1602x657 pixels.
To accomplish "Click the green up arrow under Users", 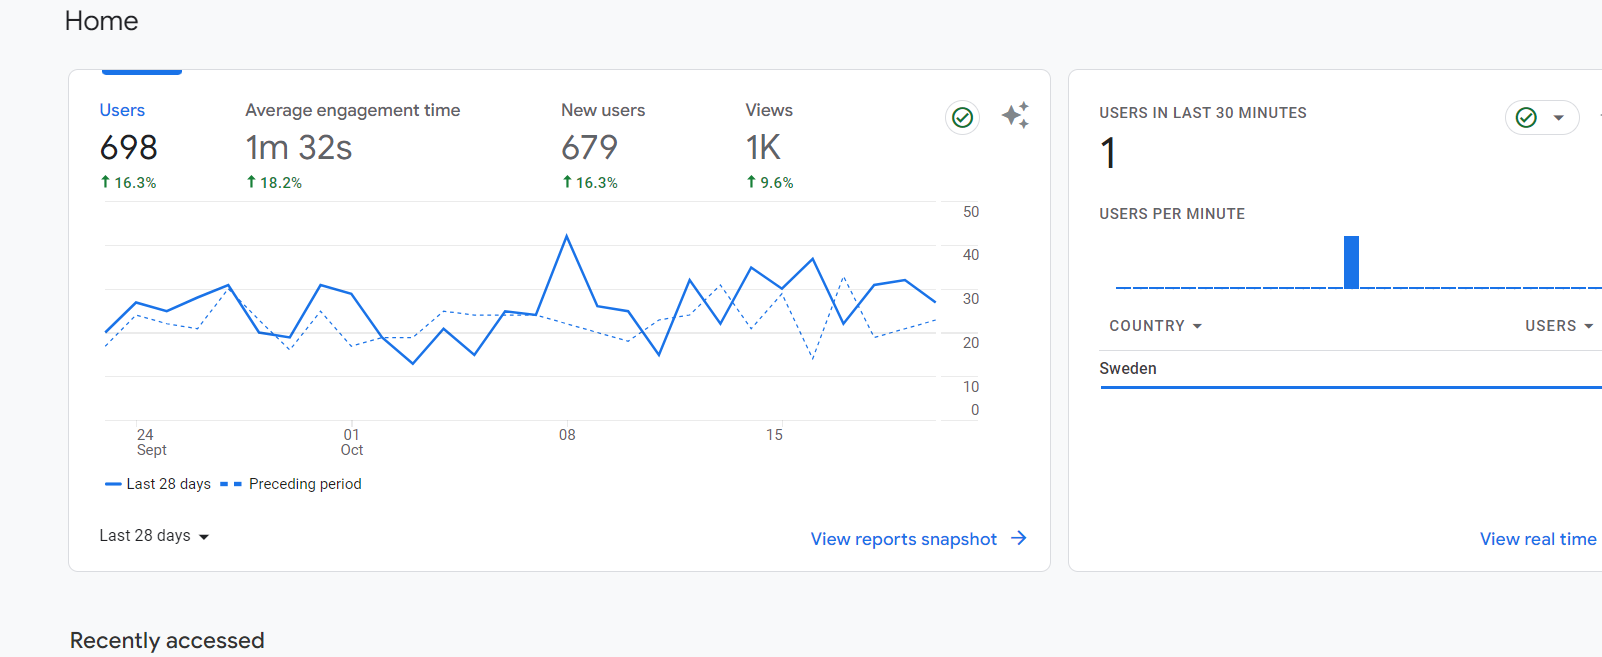I will pos(105,182).
